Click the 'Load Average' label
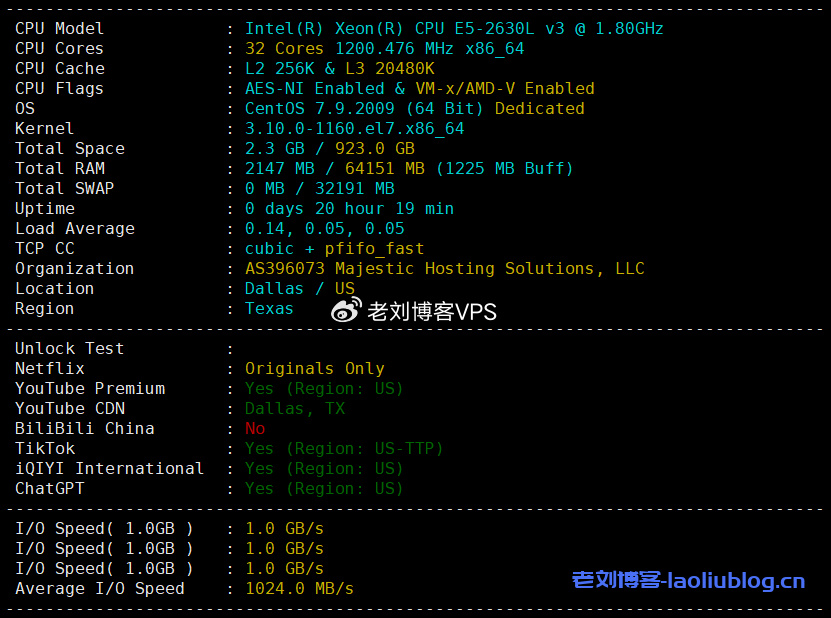This screenshot has width=831, height=618. coord(75,229)
